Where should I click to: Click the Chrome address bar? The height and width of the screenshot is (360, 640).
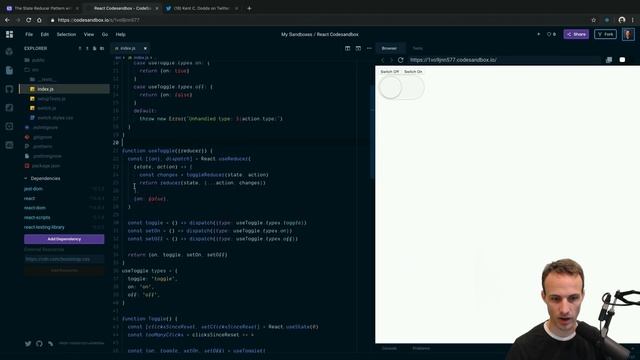(x=318, y=20)
